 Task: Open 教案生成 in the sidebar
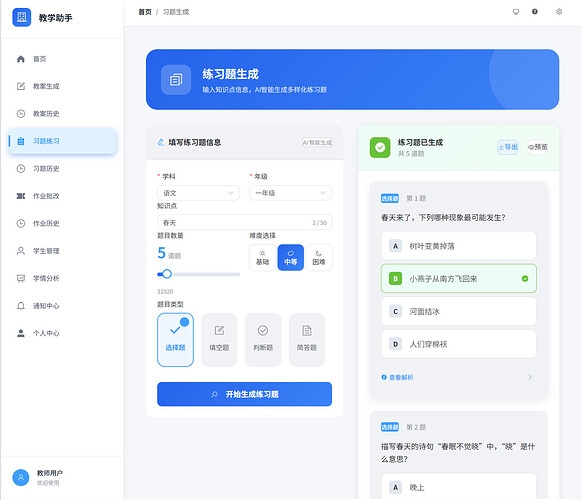coord(62,86)
